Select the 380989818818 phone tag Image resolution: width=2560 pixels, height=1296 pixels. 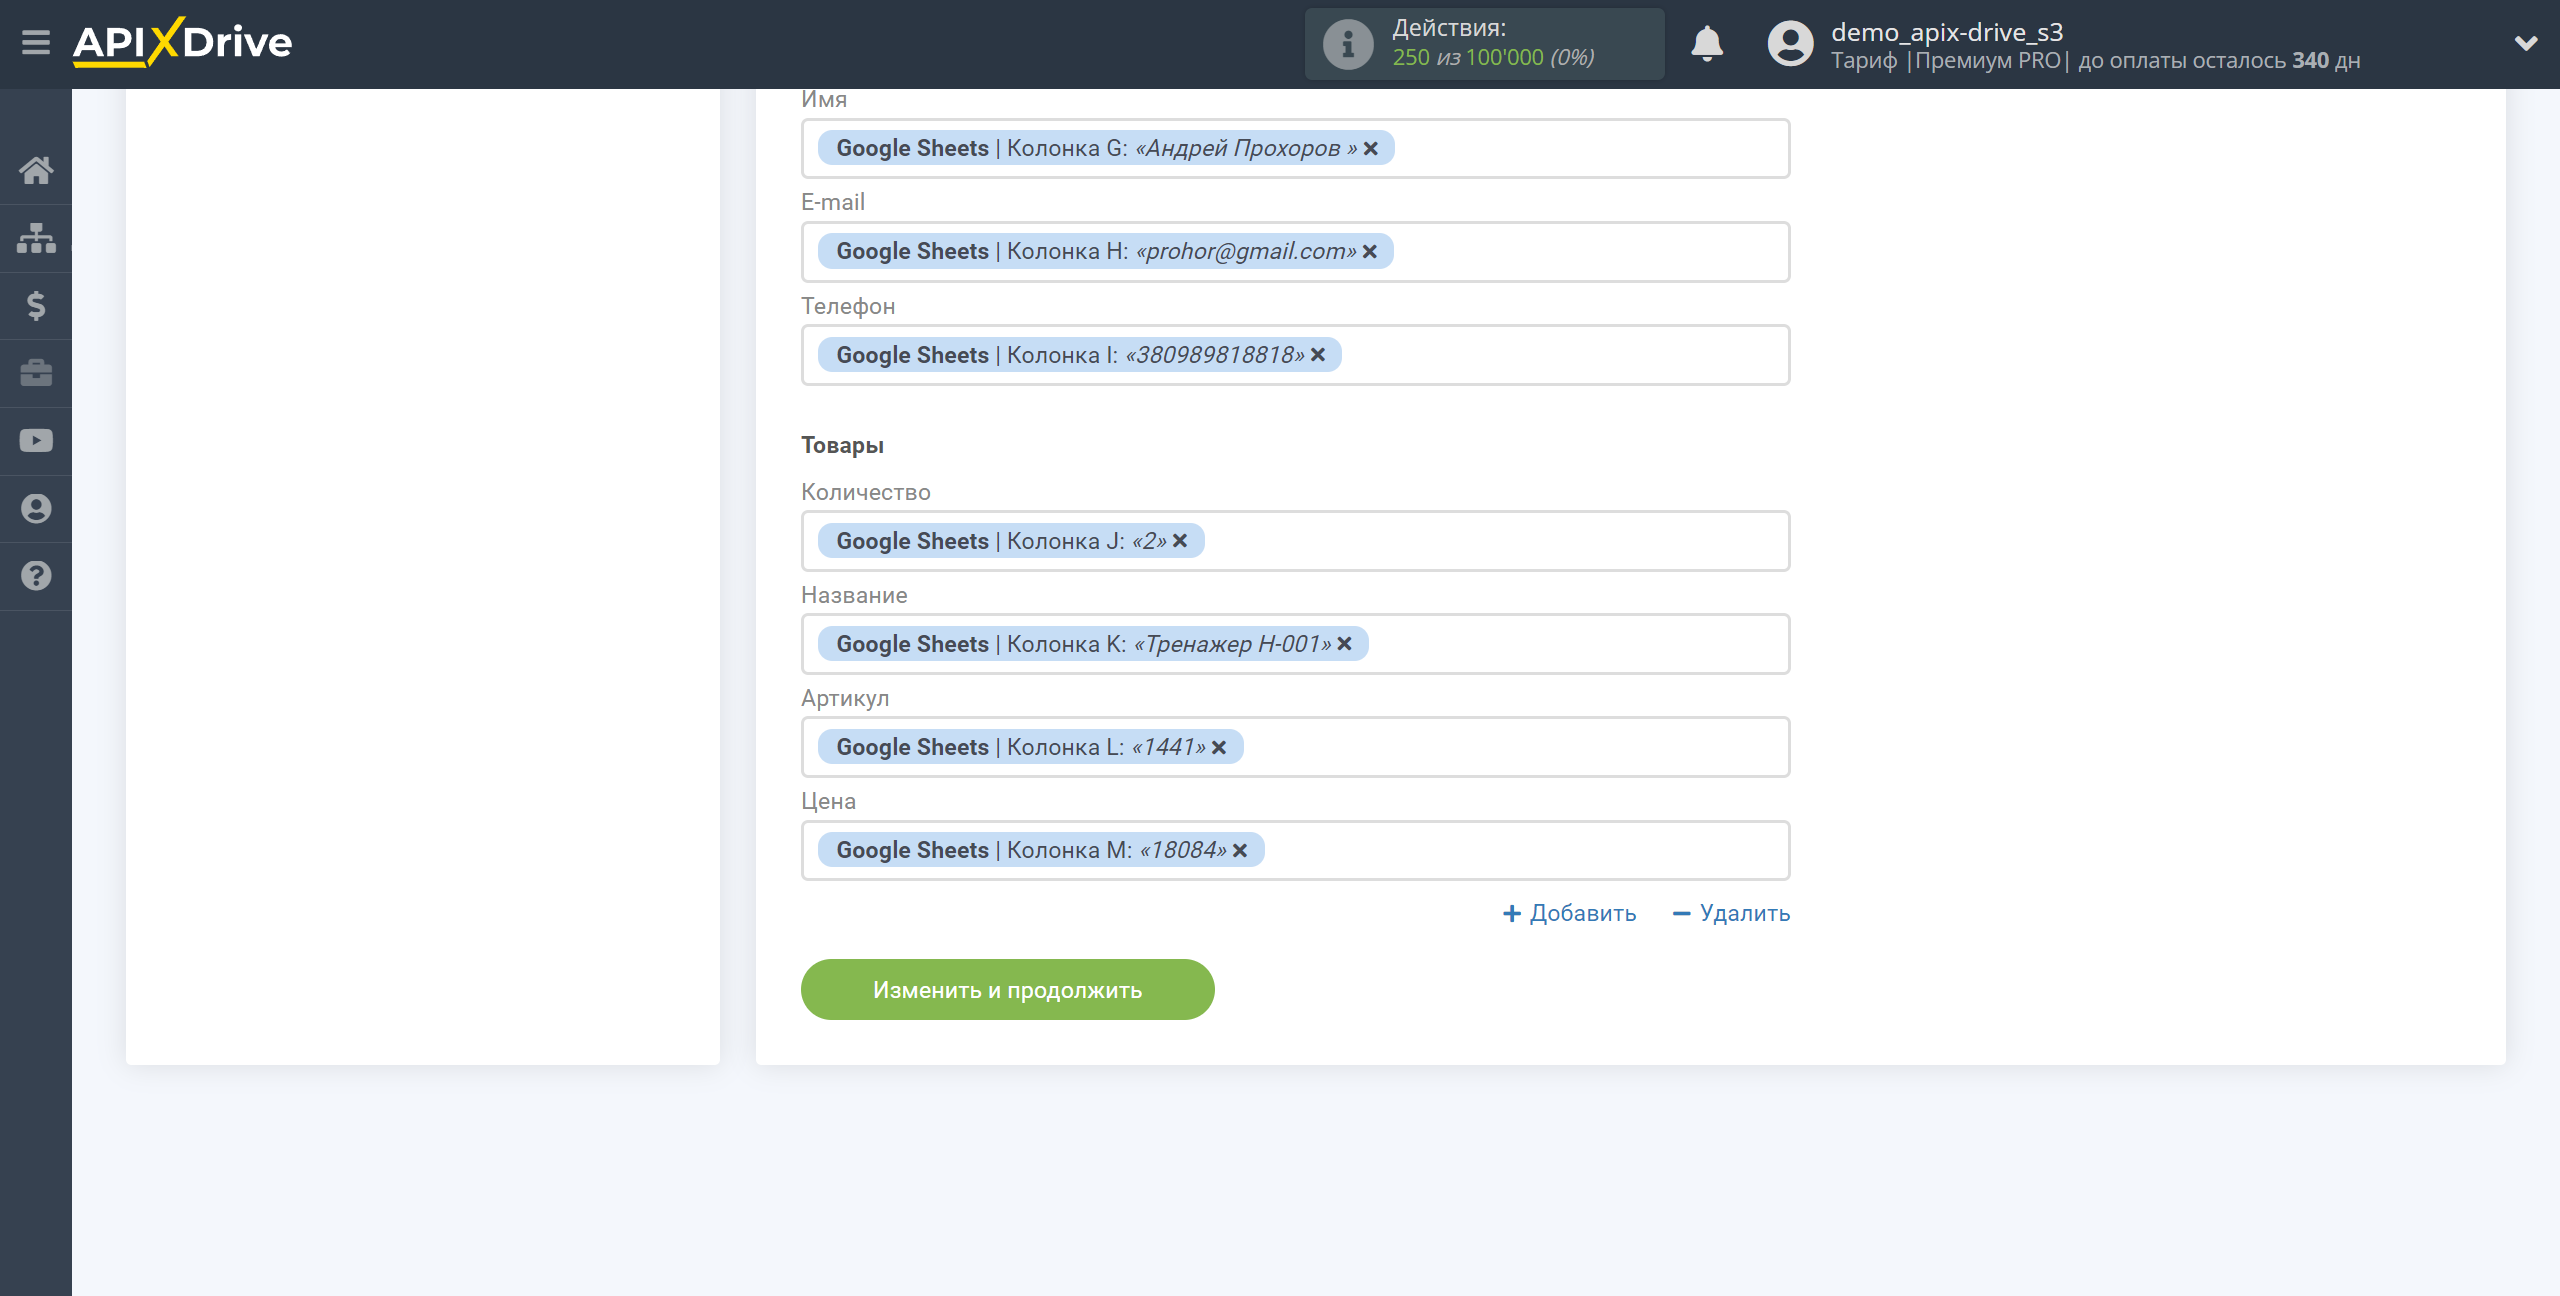pyautogui.click(x=1079, y=355)
